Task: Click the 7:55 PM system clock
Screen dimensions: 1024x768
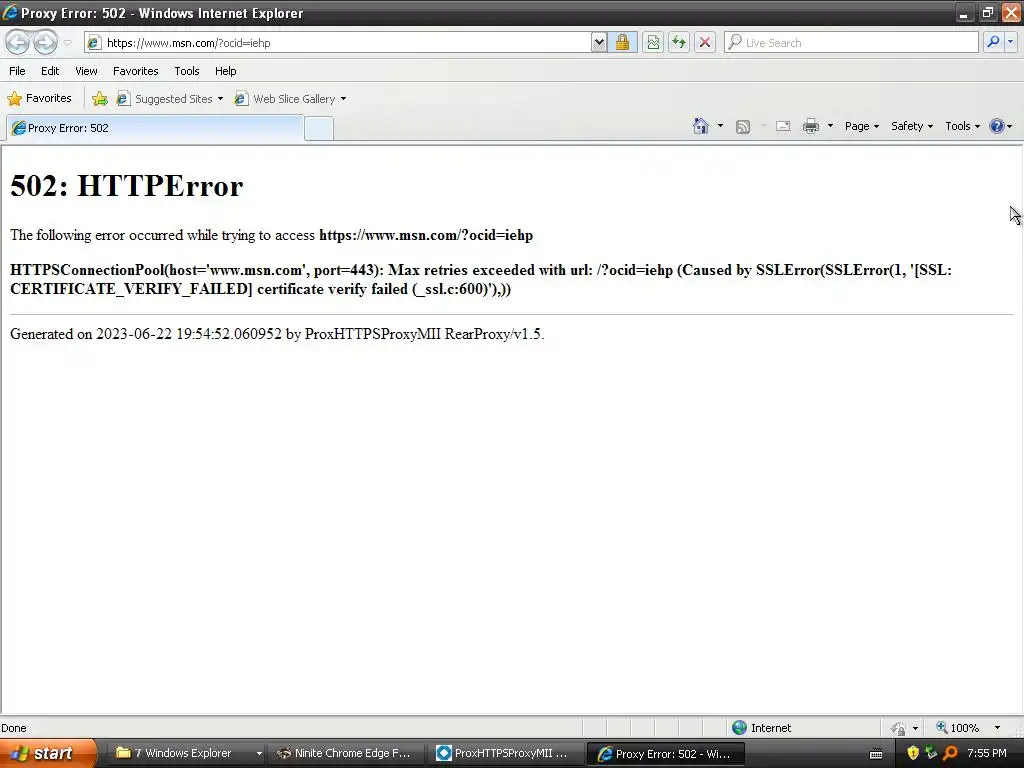Action: click(987, 754)
